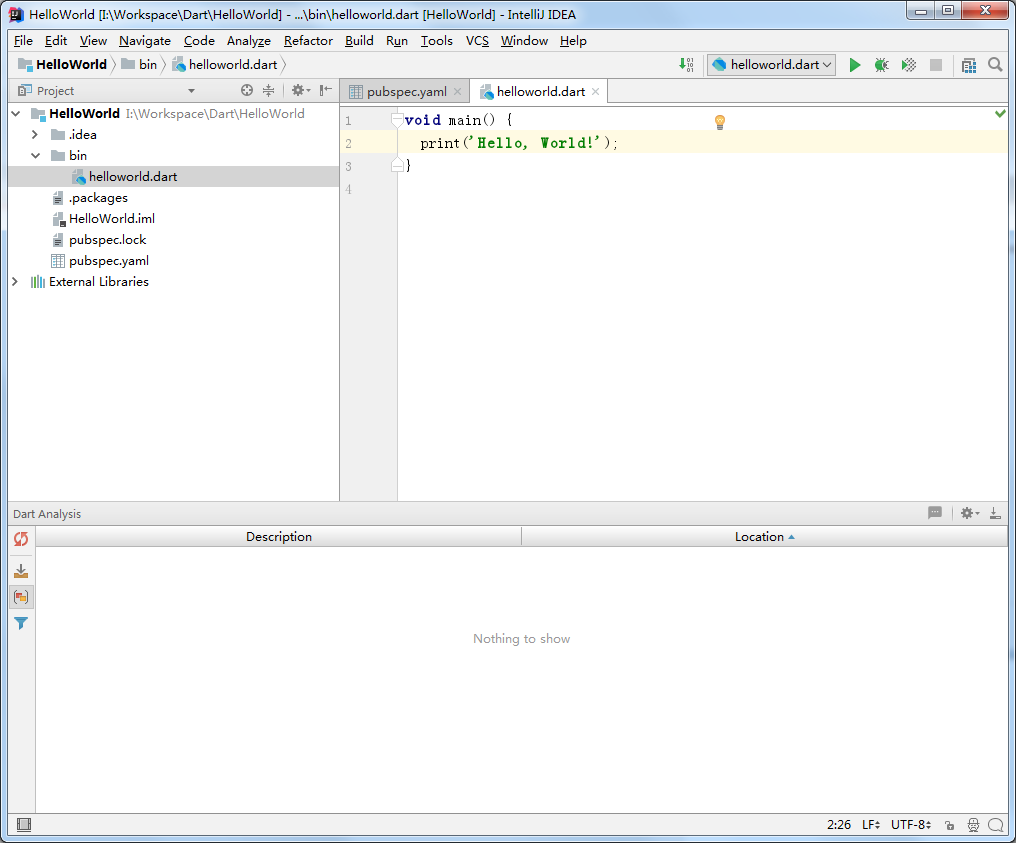This screenshot has height=843, width=1016.
Task: Hide the Project tool window icon
Action: click(326, 91)
